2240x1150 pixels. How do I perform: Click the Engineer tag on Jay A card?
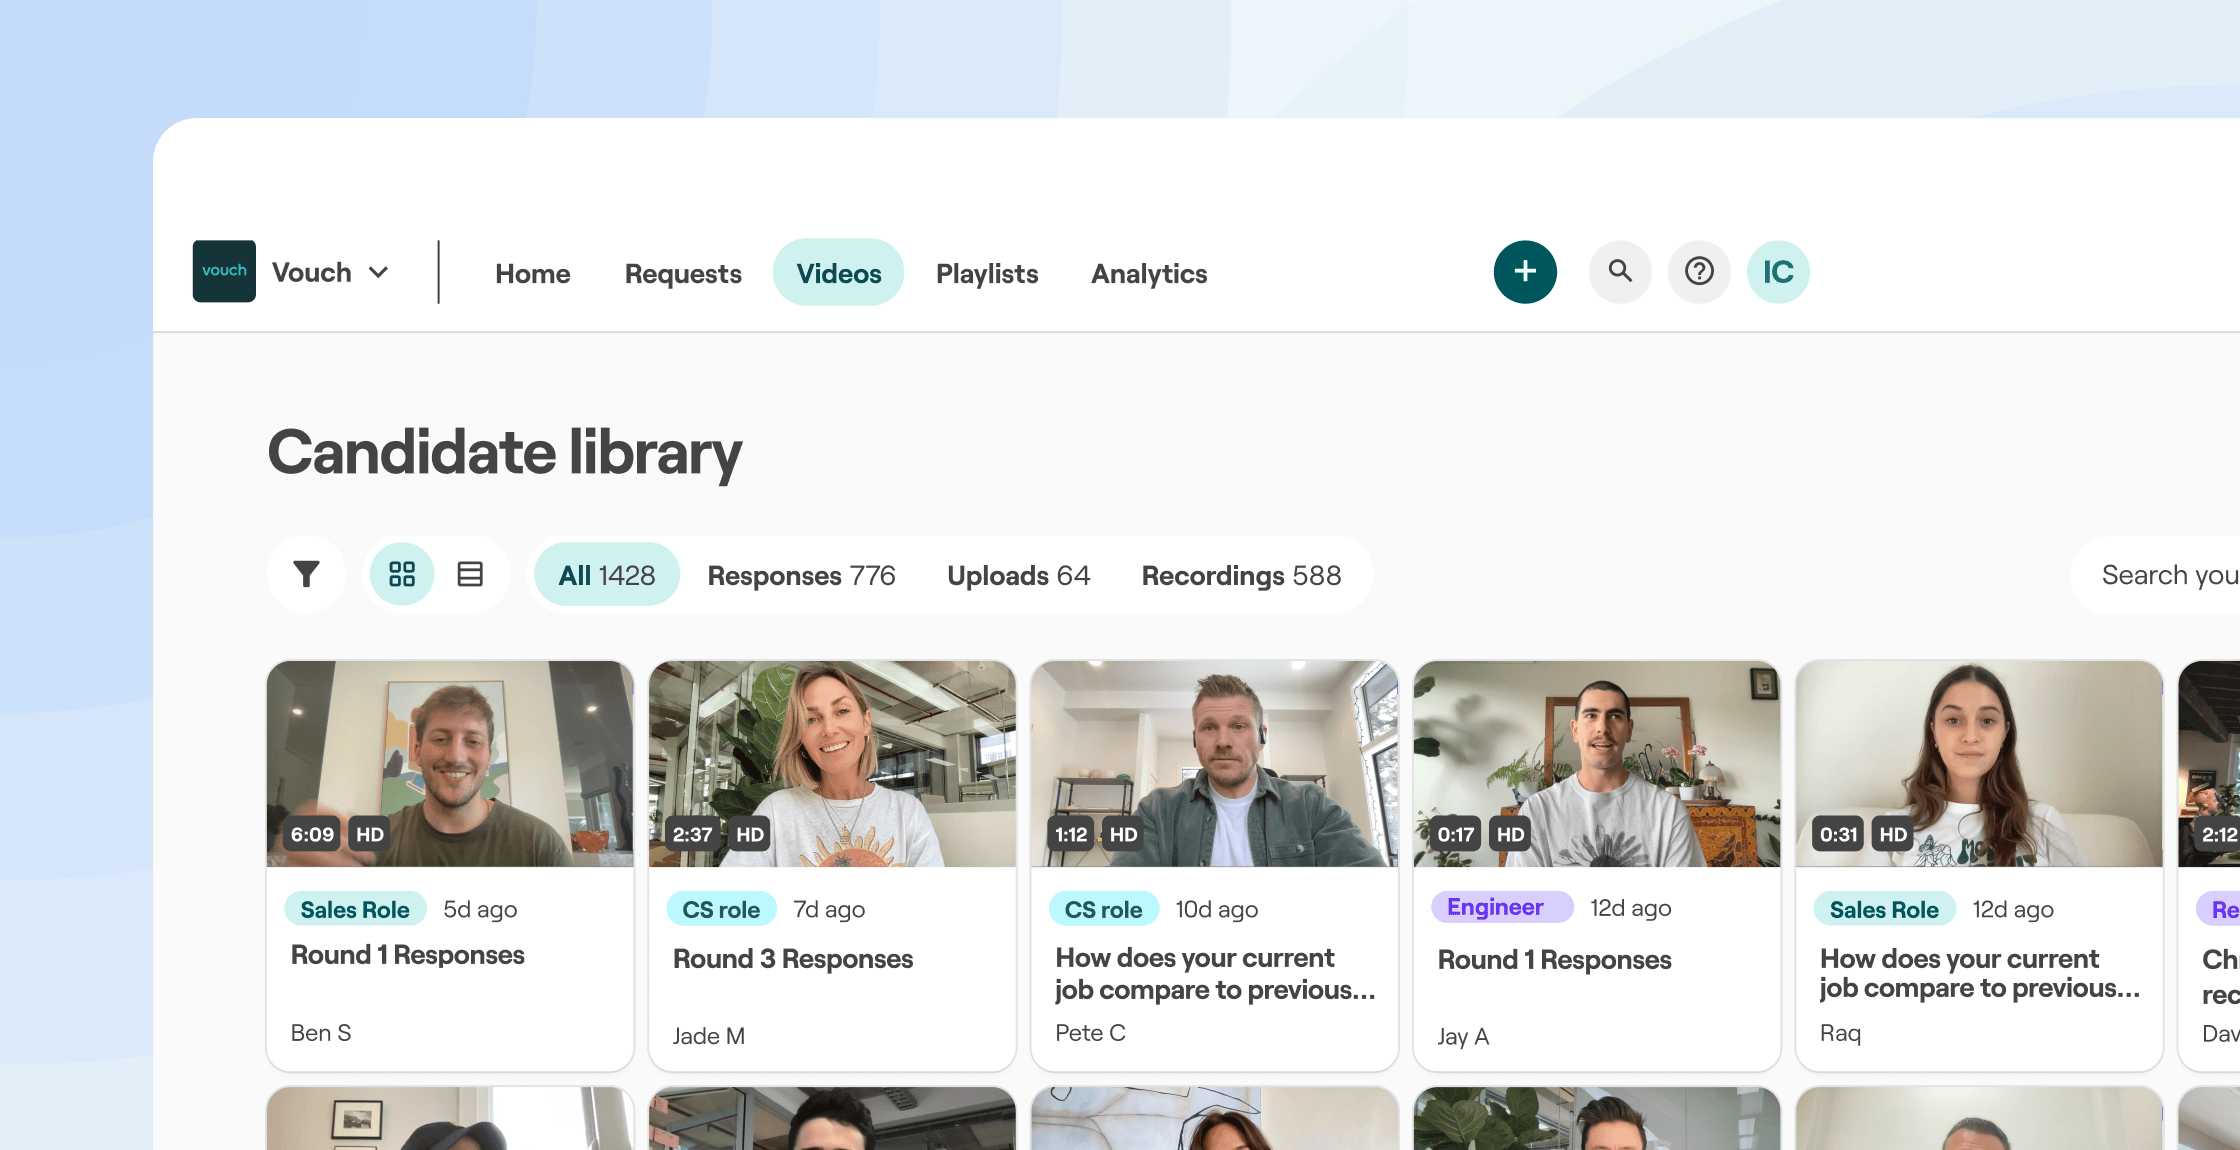[1502, 907]
